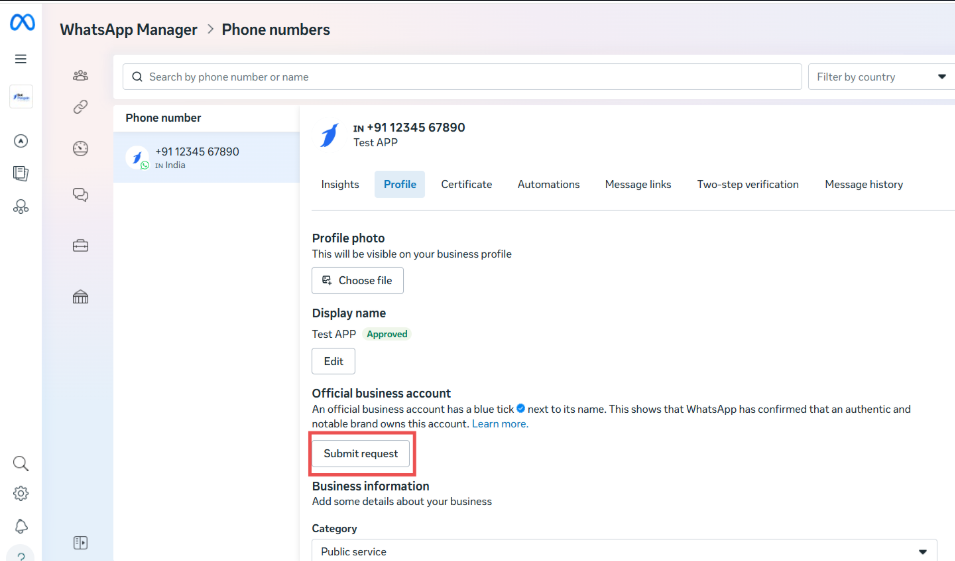The height and width of the screenshot is (561, 955).
Task: Open the briefcase icon in sidebar
Action: [x=81, y=246]
